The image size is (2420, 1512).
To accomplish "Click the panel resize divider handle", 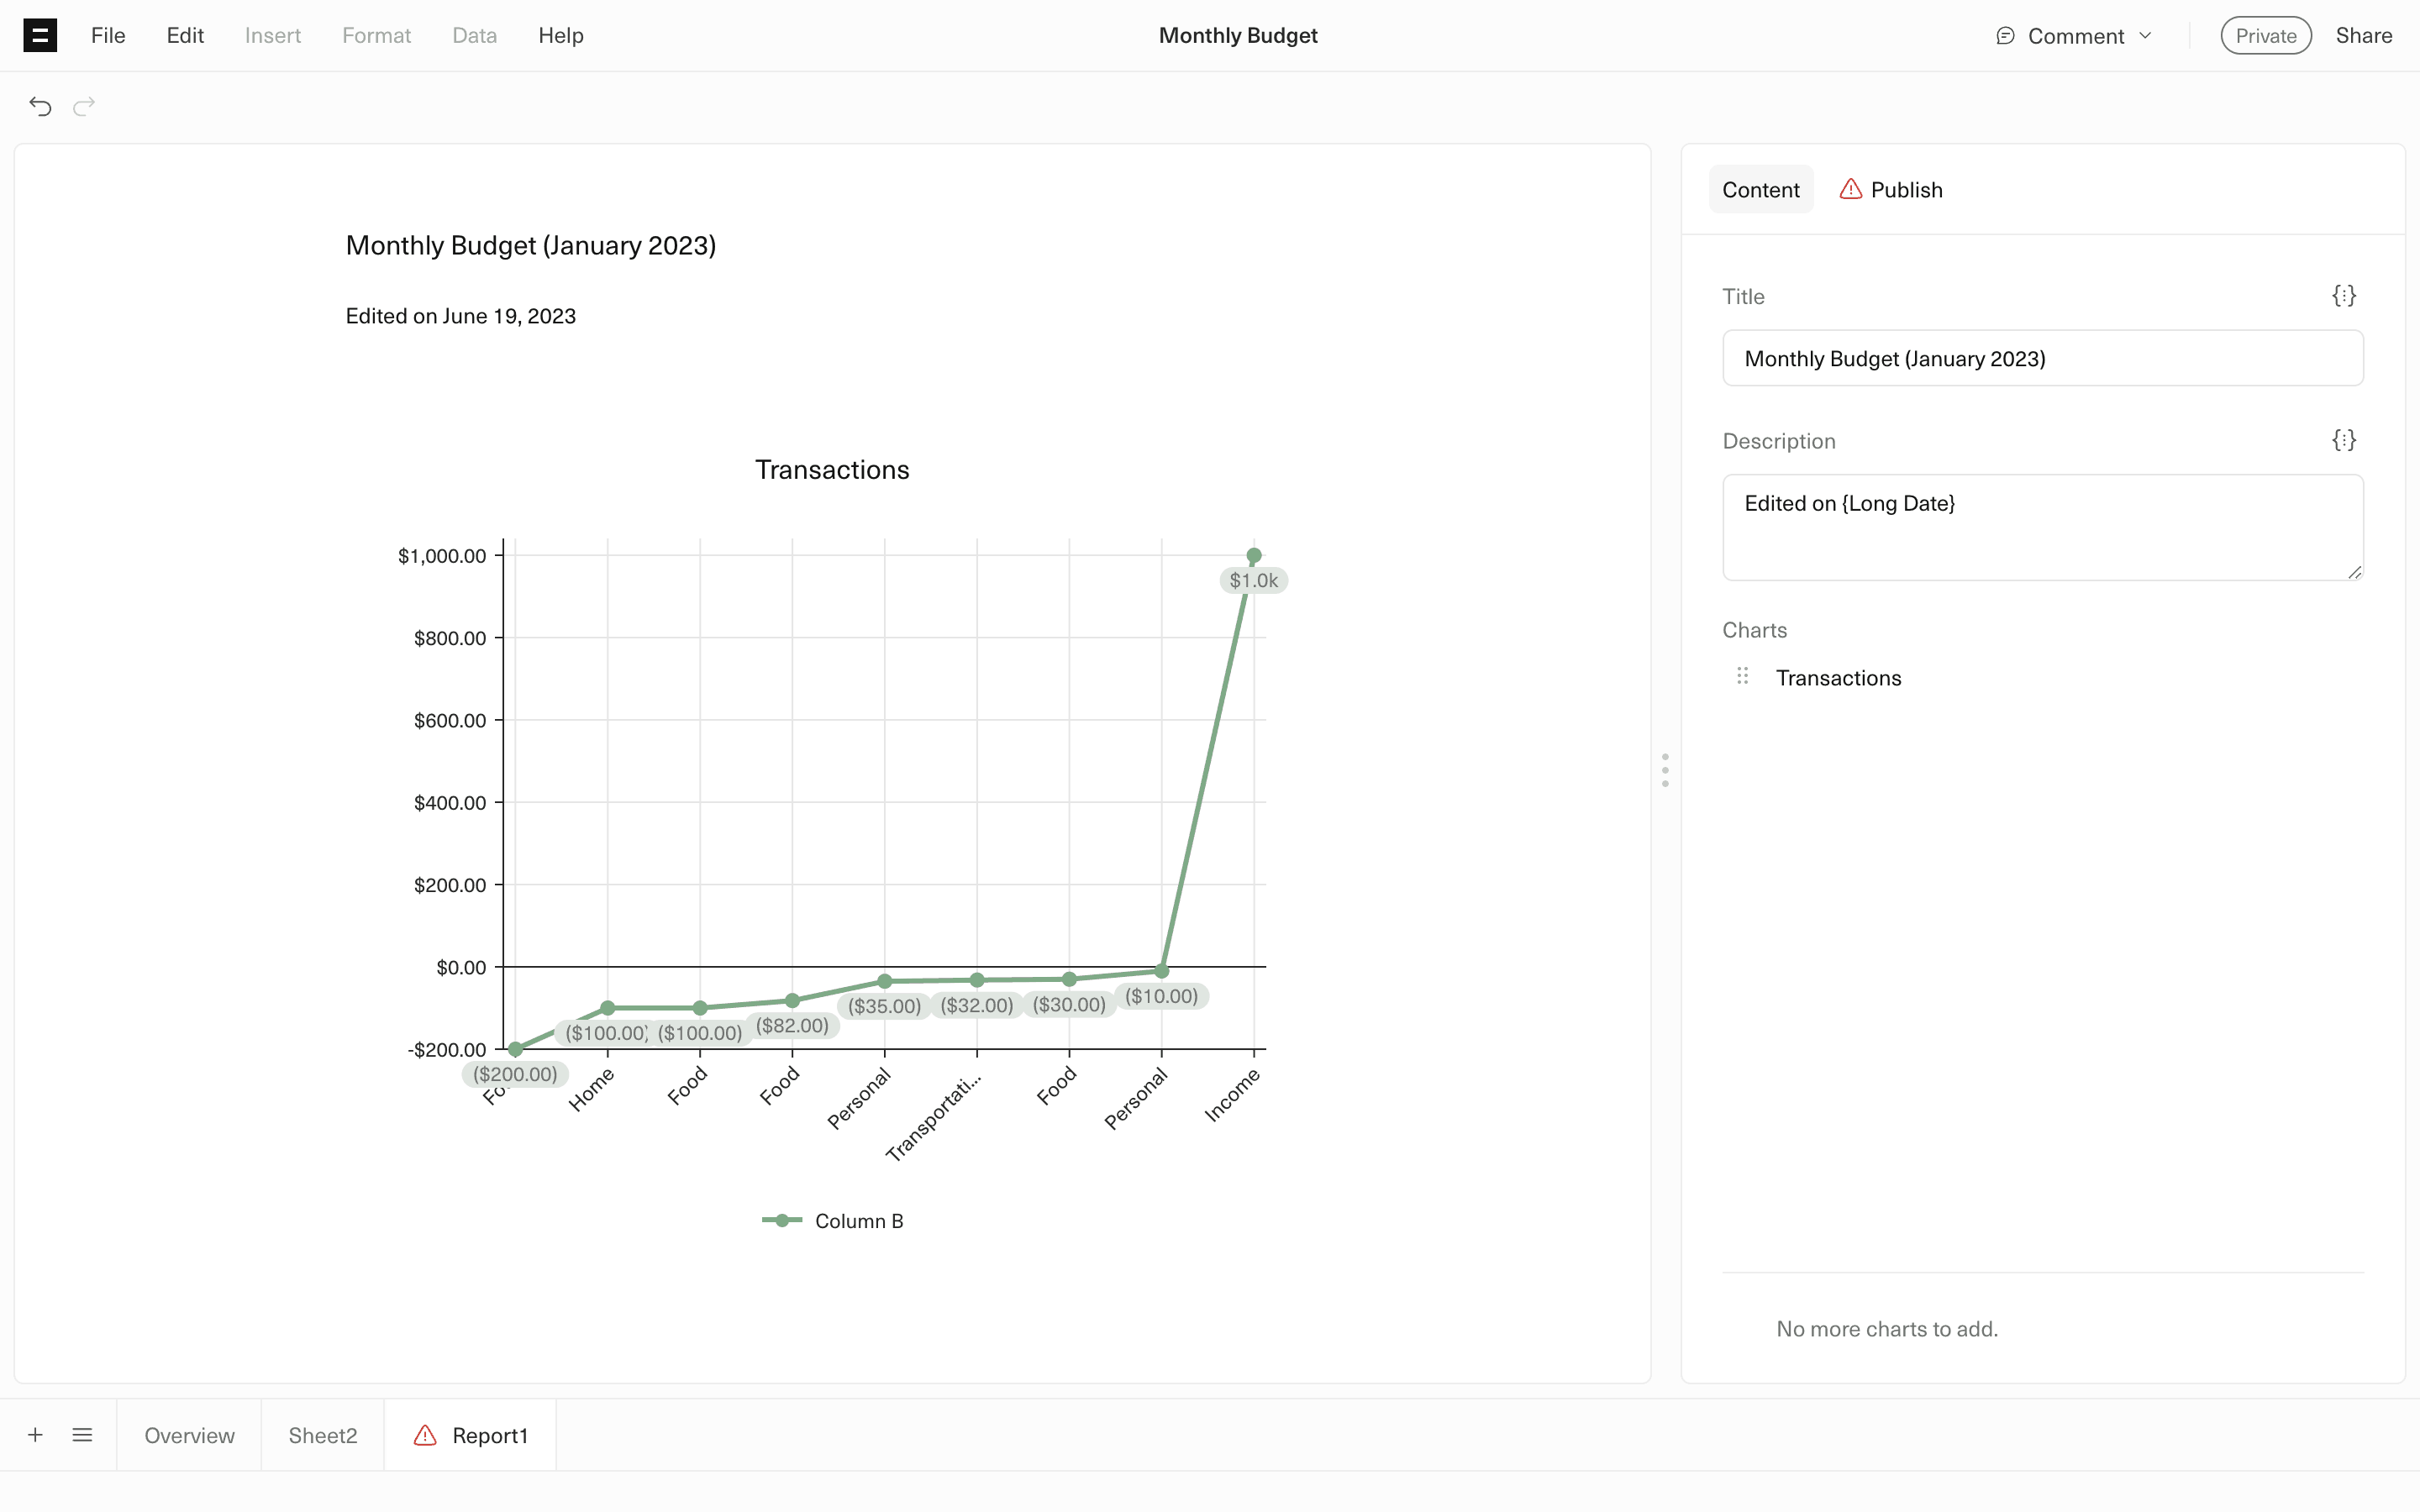I will click(1665, 770).
